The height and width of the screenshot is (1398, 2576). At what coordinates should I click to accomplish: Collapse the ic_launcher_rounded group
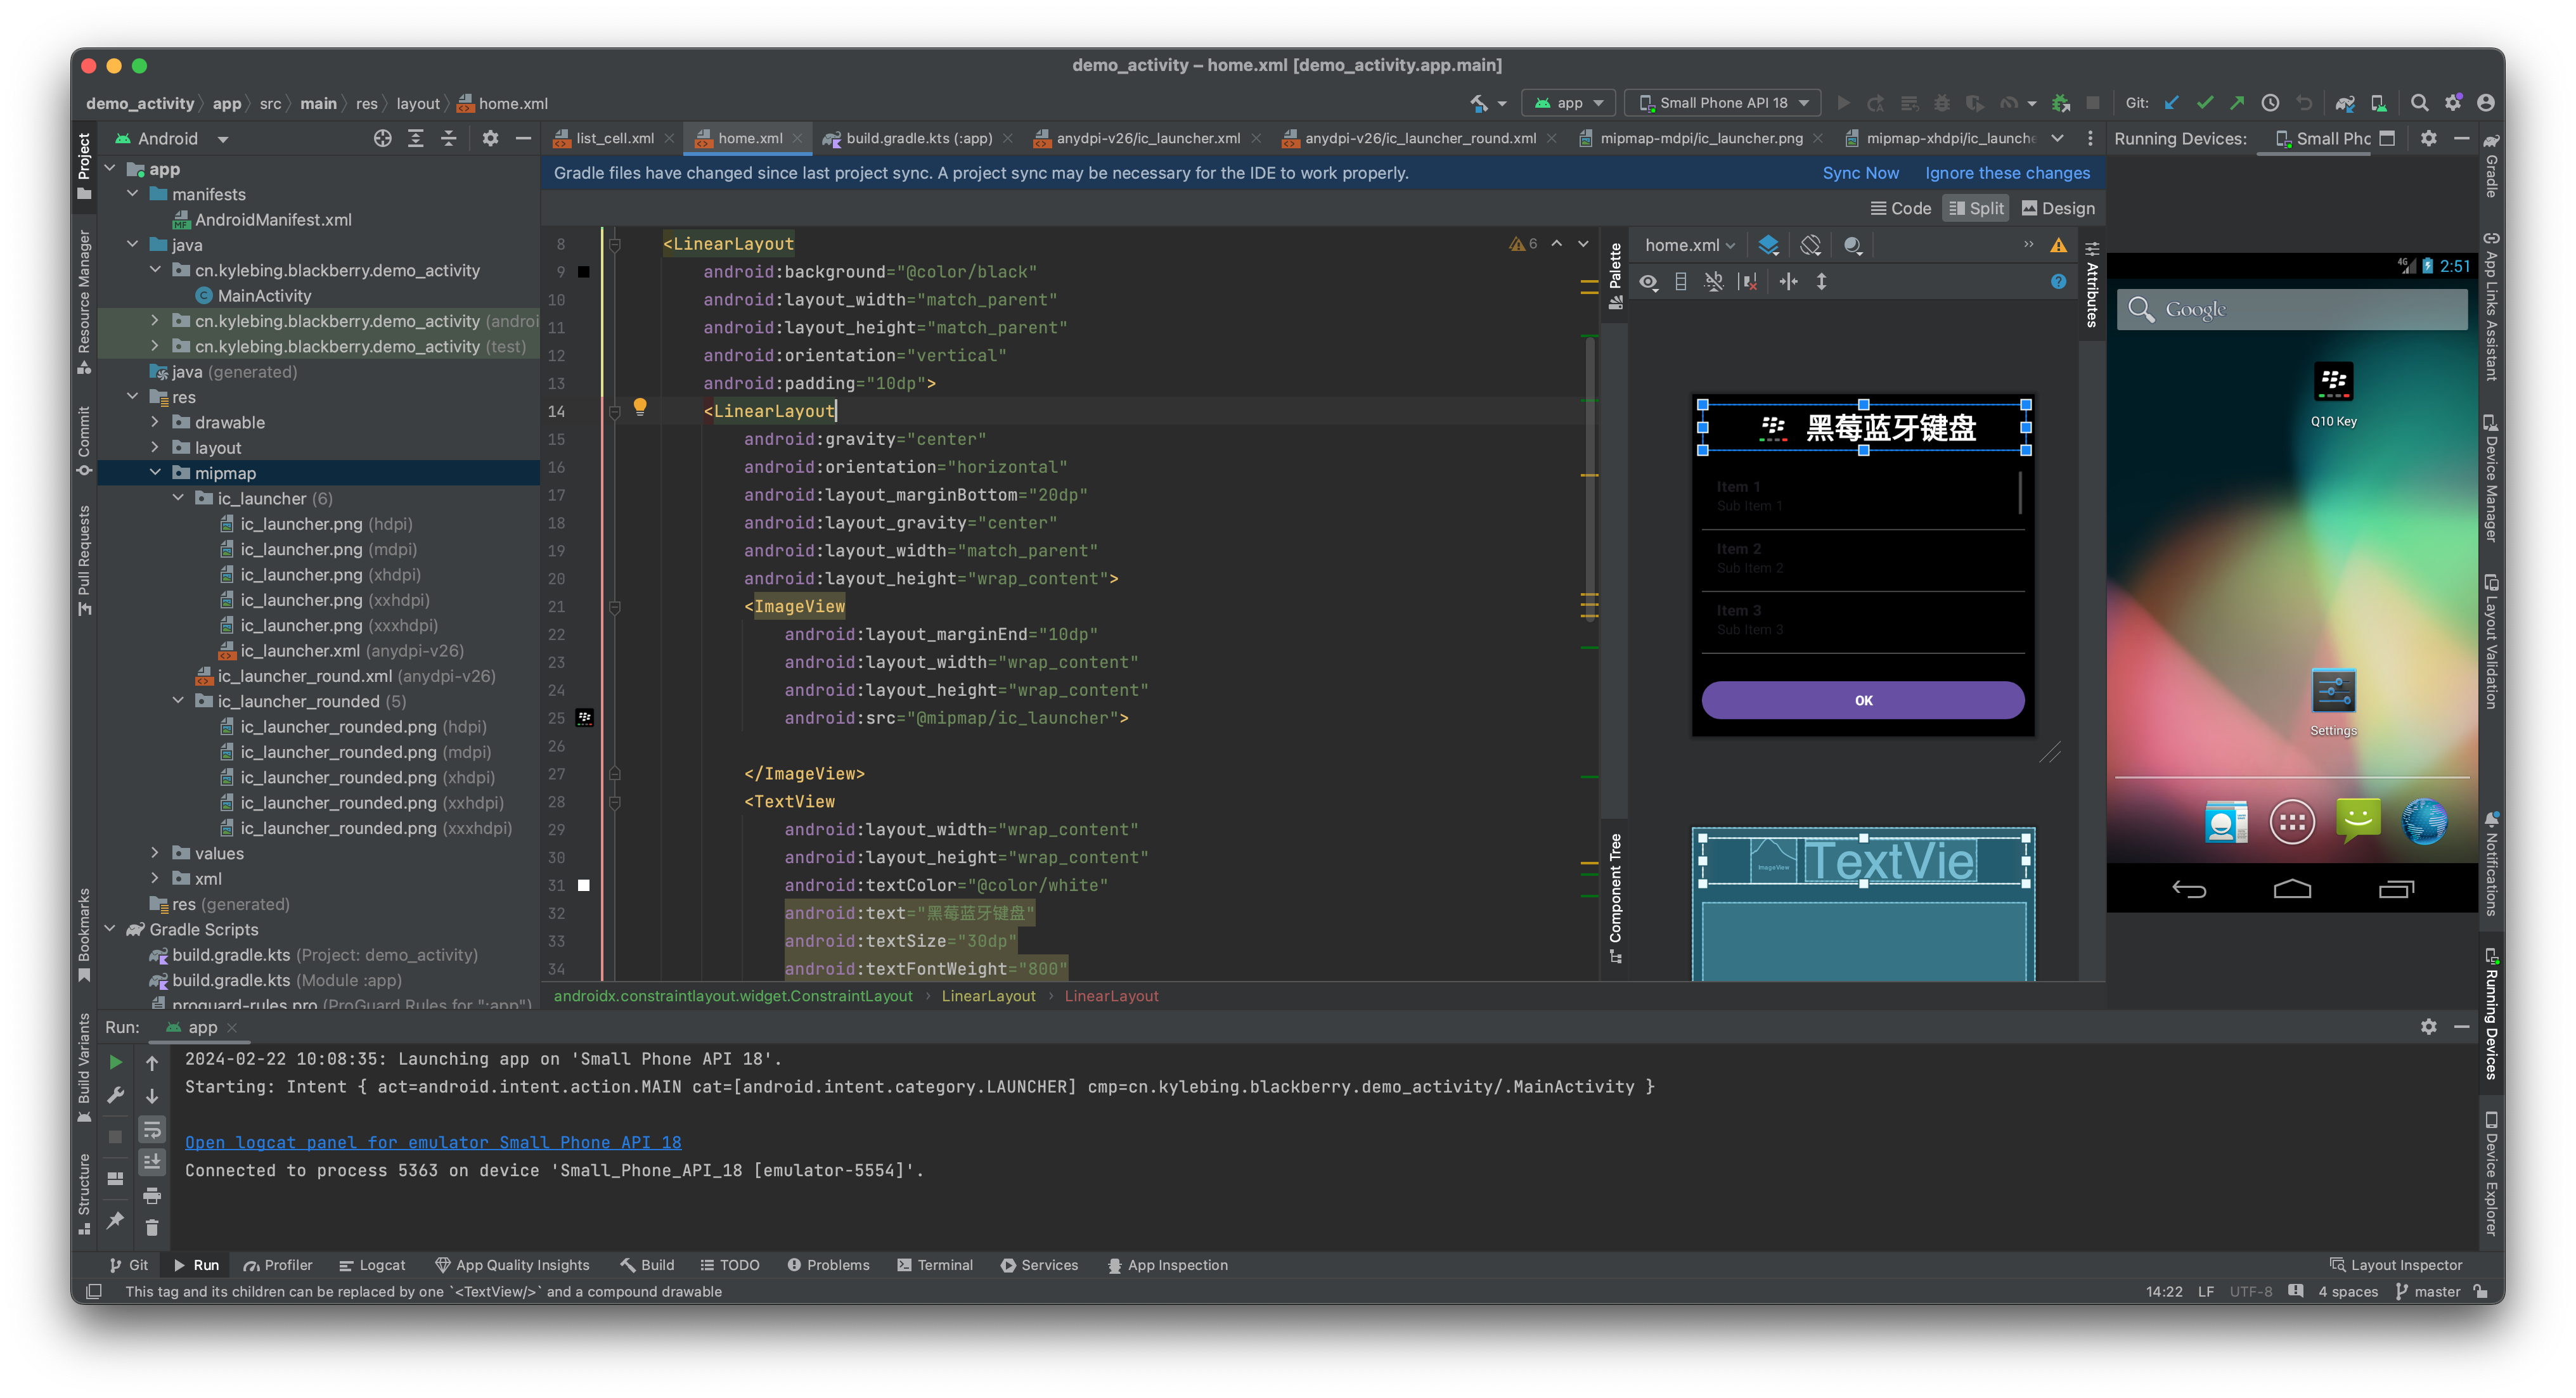[178, 701]
